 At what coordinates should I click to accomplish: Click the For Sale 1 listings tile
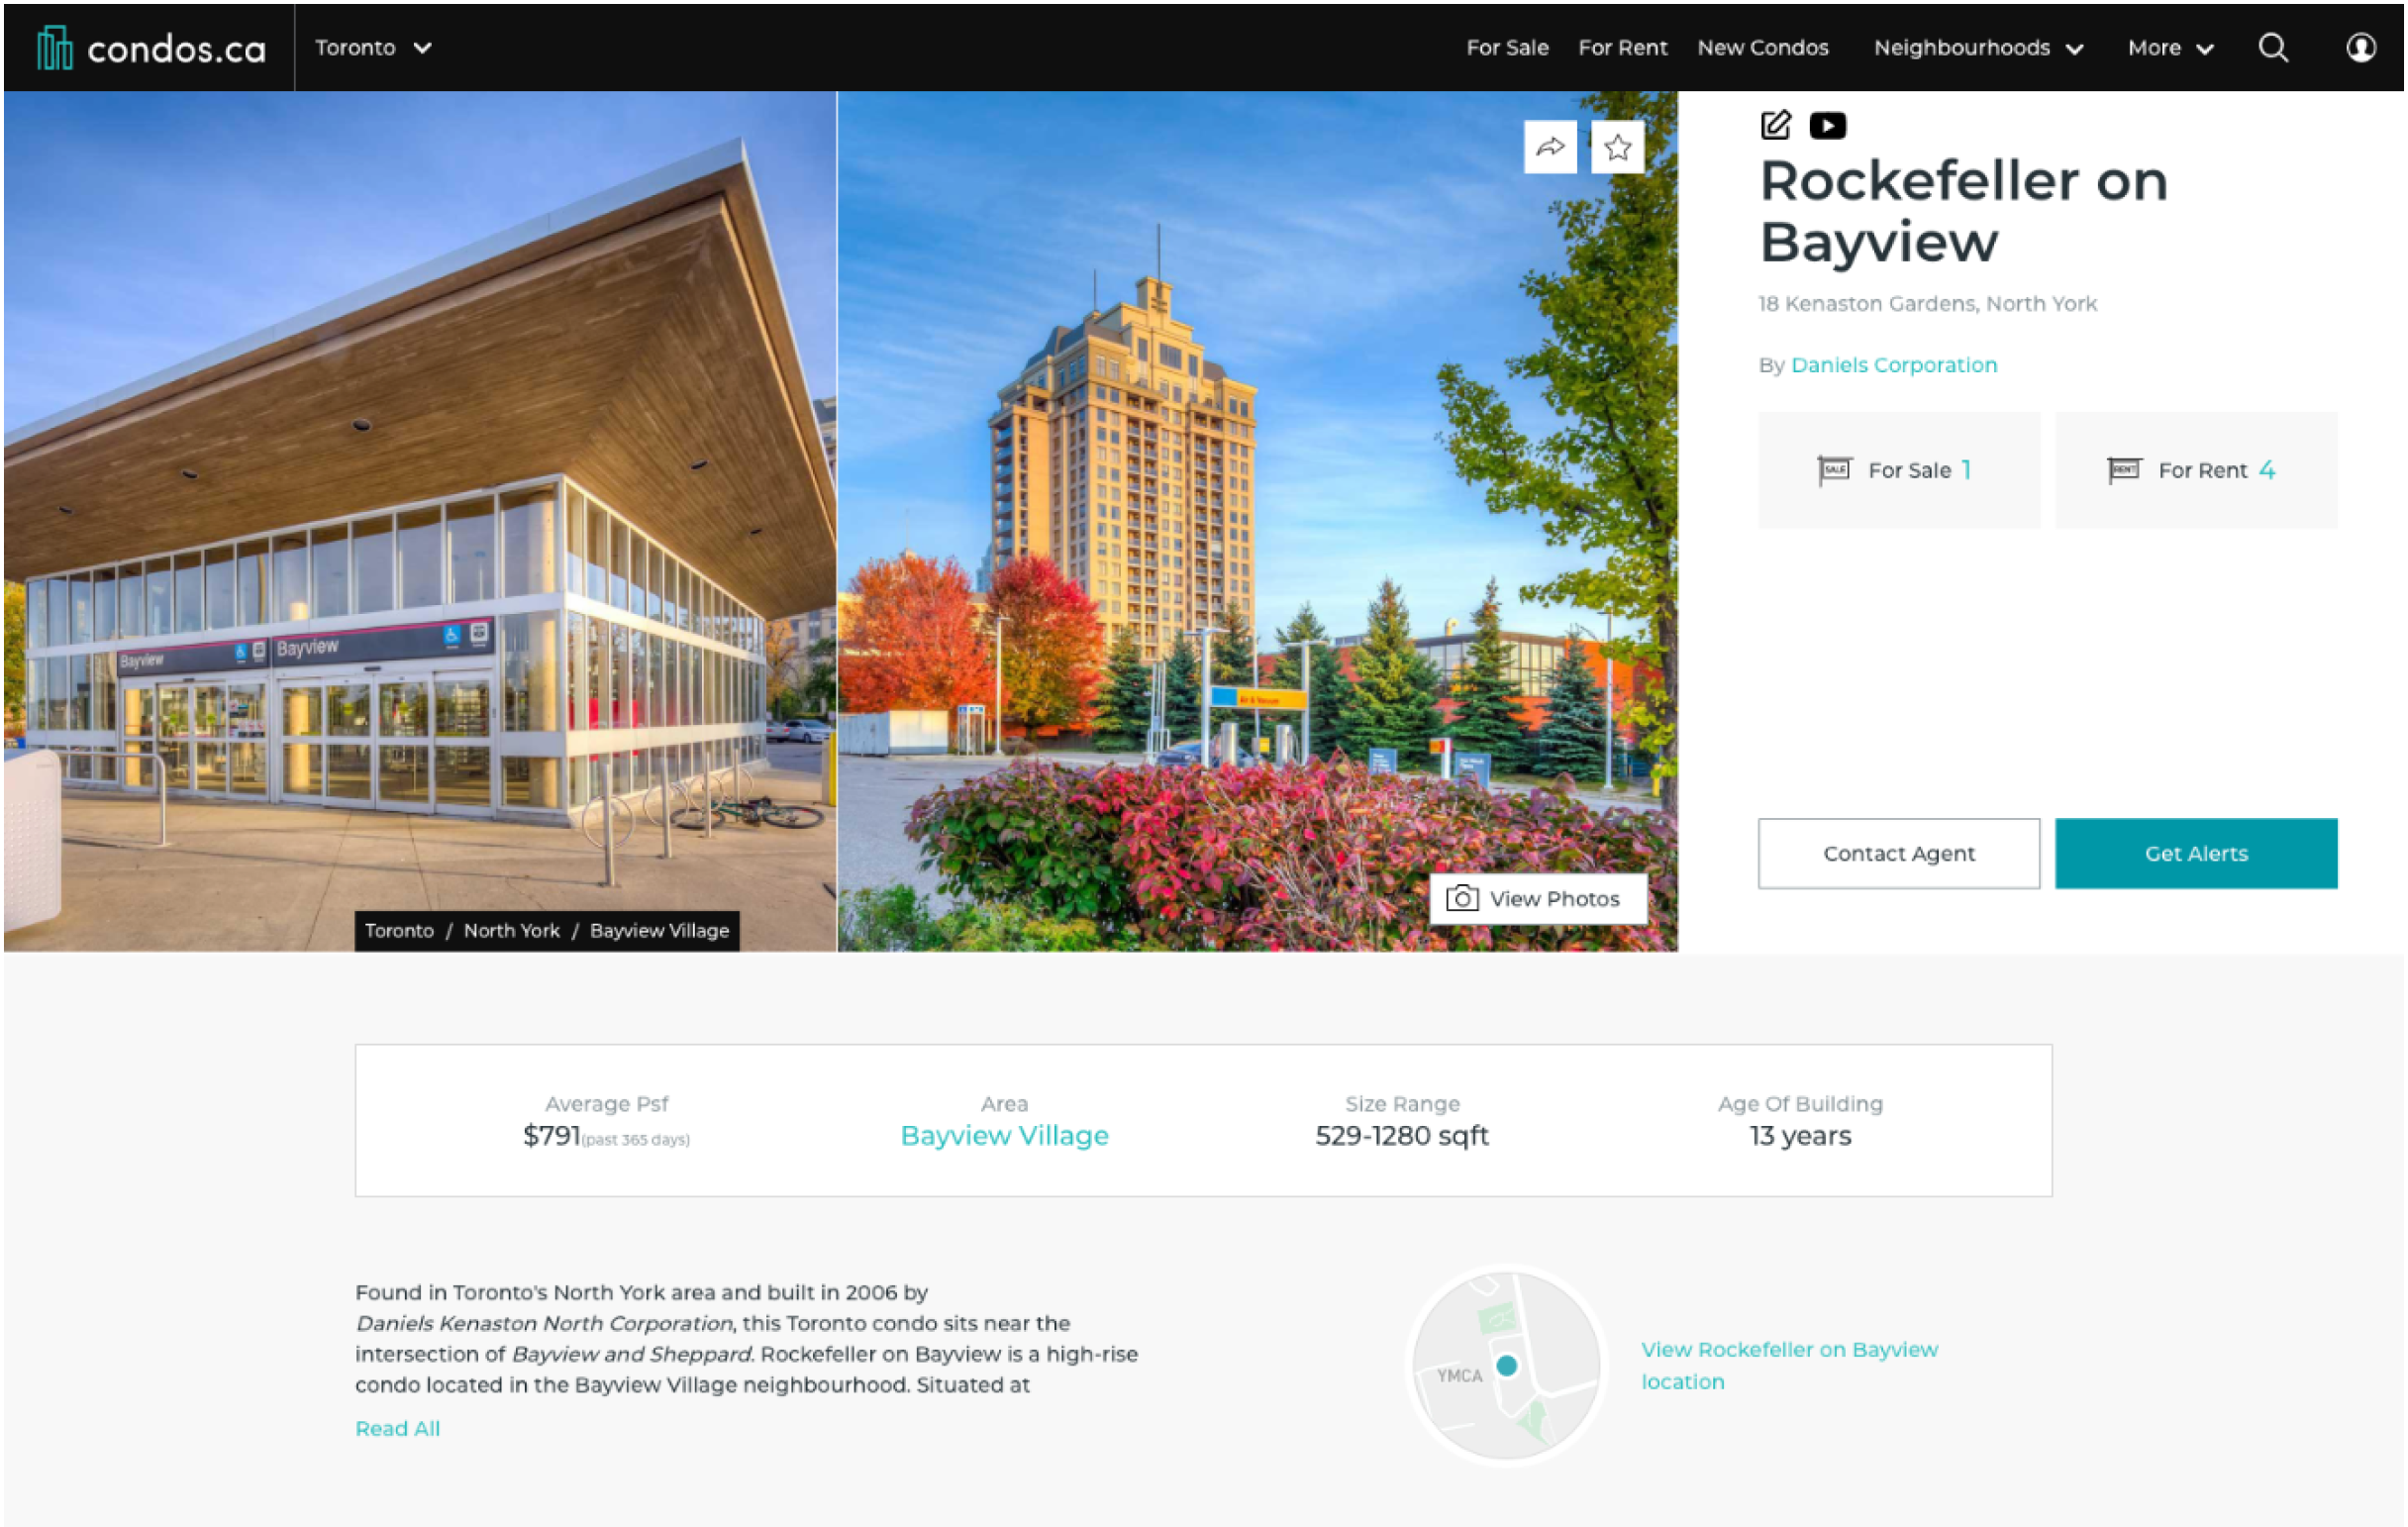coord(1898,470)
